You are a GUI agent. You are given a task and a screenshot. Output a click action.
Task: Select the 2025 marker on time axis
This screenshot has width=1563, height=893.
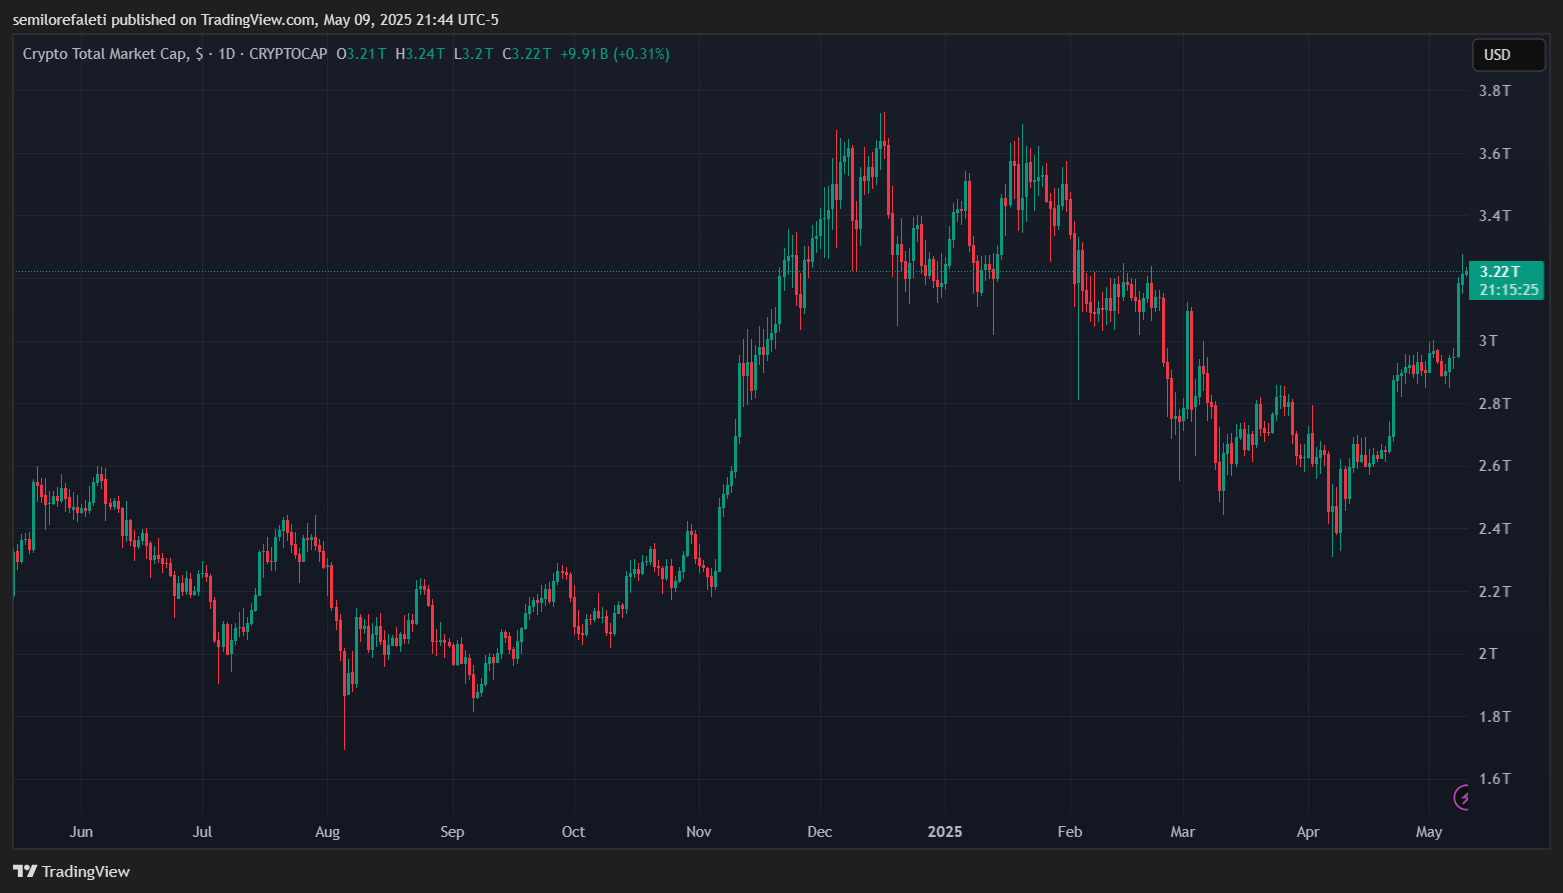tap(945, 832)
